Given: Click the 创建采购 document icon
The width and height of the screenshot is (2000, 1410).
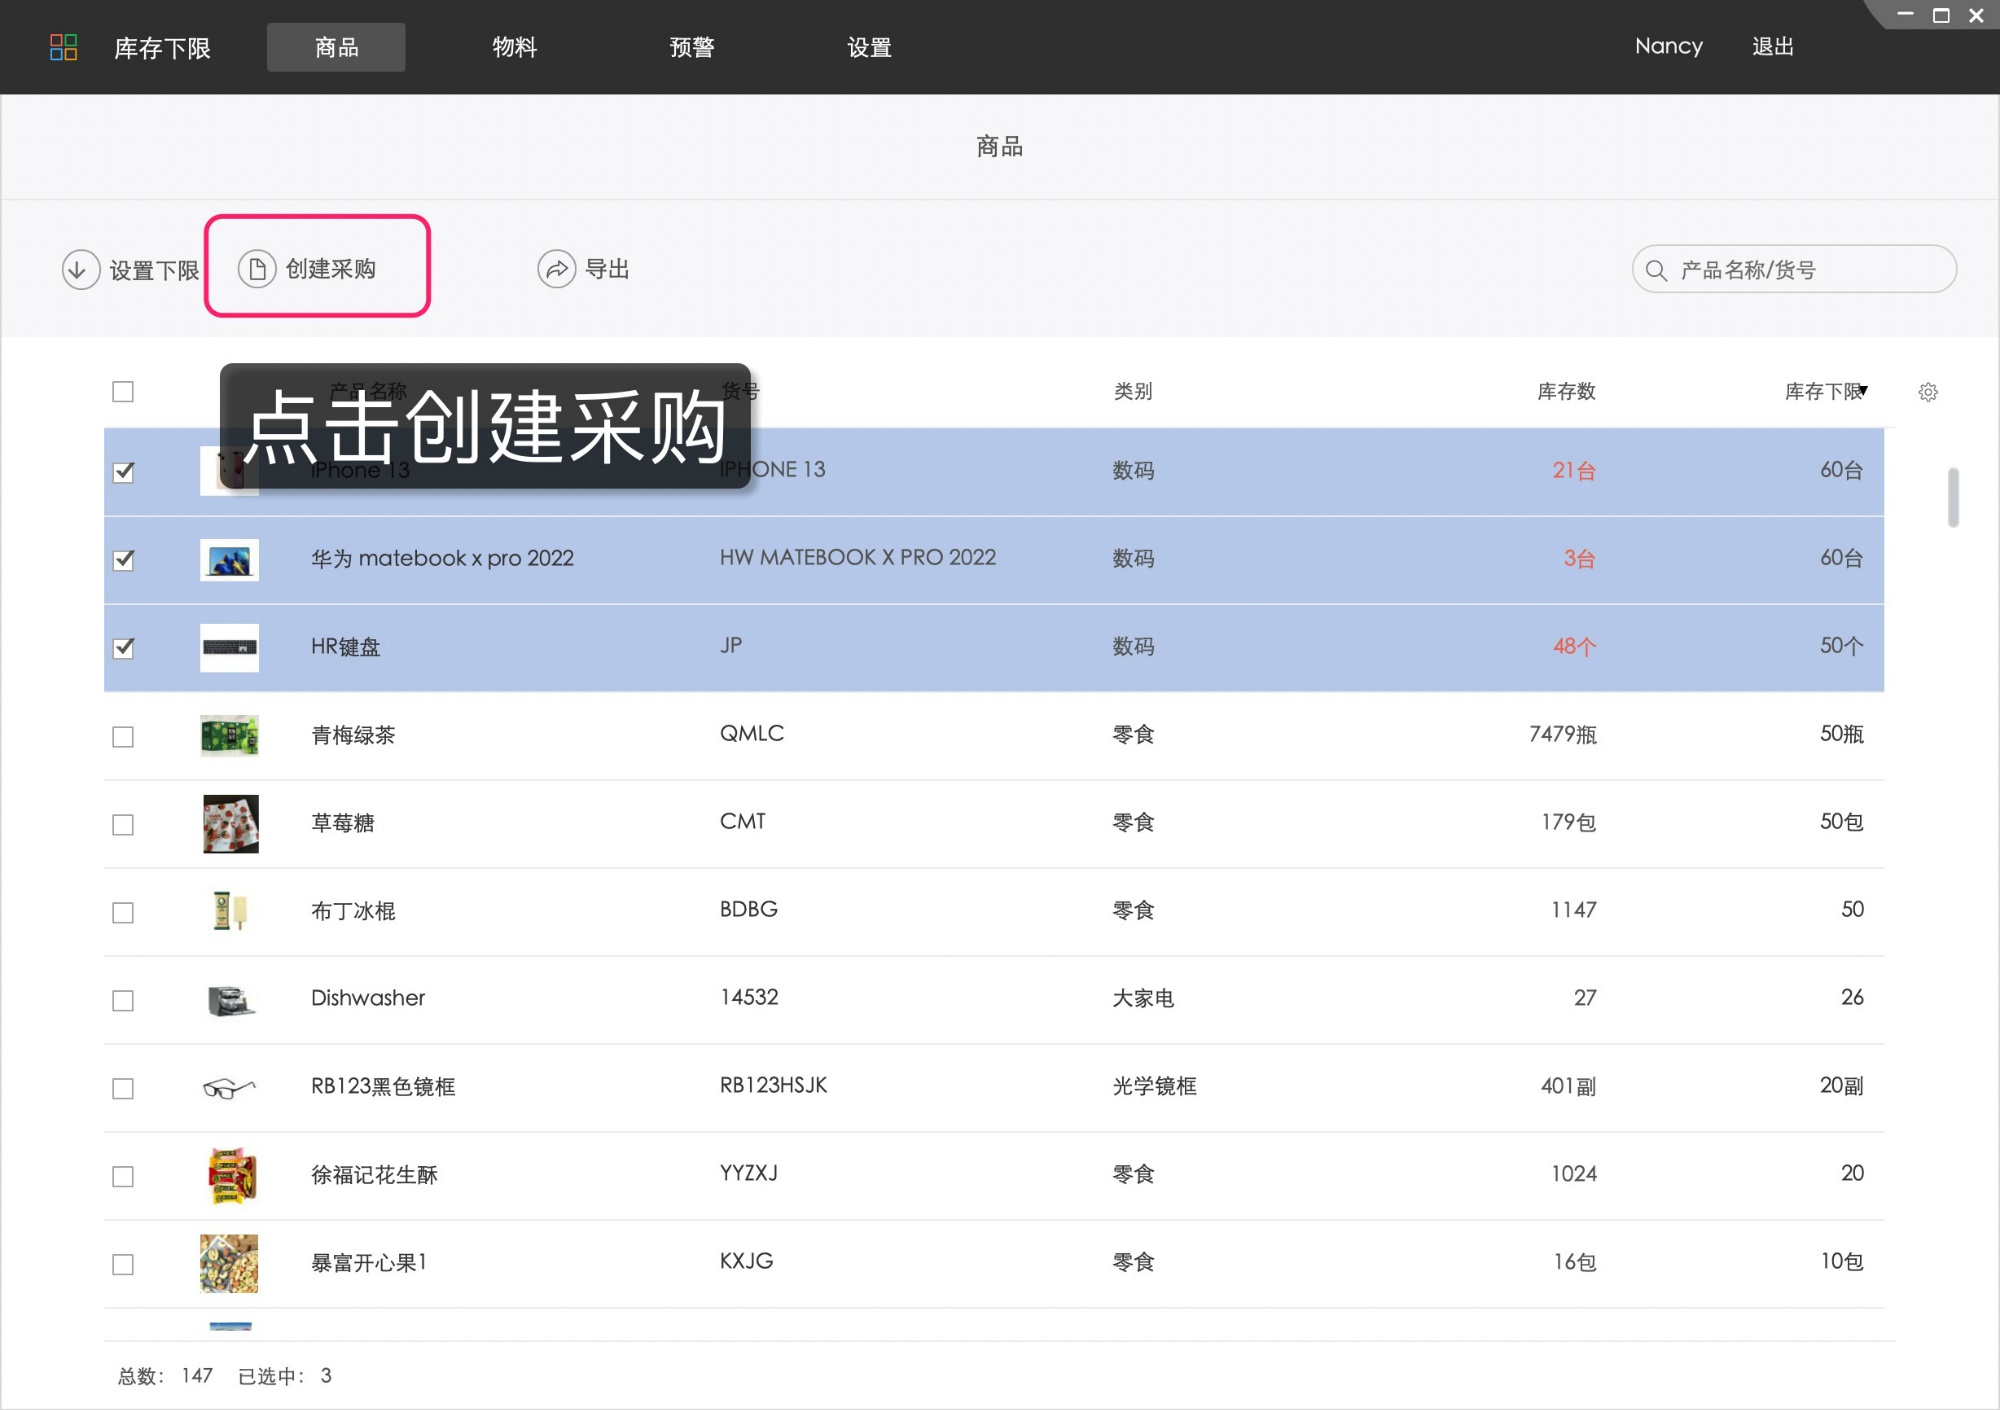Looking at the screenshot, I should click(x=256, y=269).
